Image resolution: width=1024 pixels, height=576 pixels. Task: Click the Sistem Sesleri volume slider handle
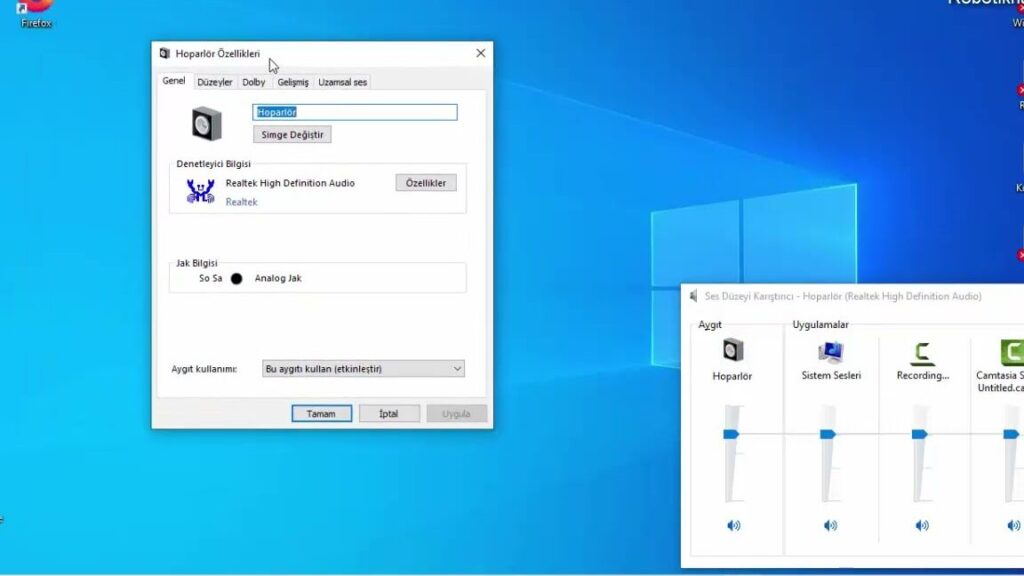[x=828, y=434]
